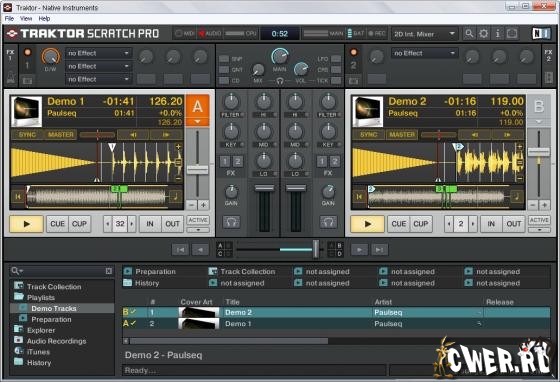Click ACTIVE loop button Deck B
The width and height of the screenshot is (560, 382).
(x=539, y=220)
